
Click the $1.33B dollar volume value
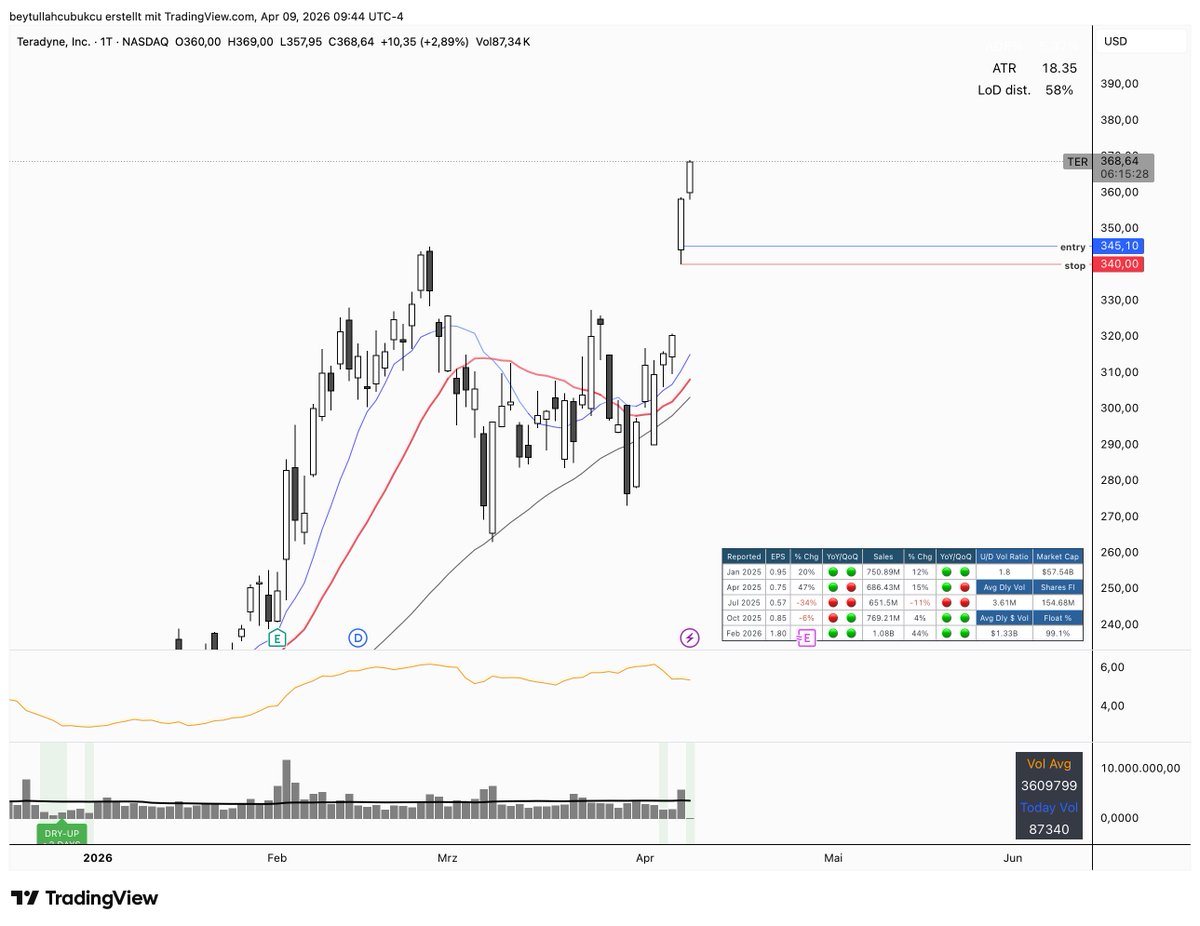[1004, 632]
